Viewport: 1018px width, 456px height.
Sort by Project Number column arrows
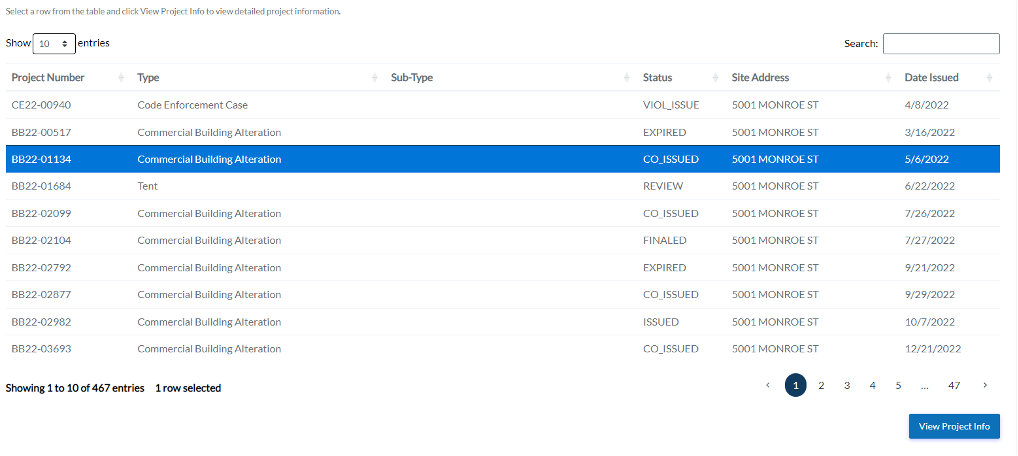(x=121, y=78)
